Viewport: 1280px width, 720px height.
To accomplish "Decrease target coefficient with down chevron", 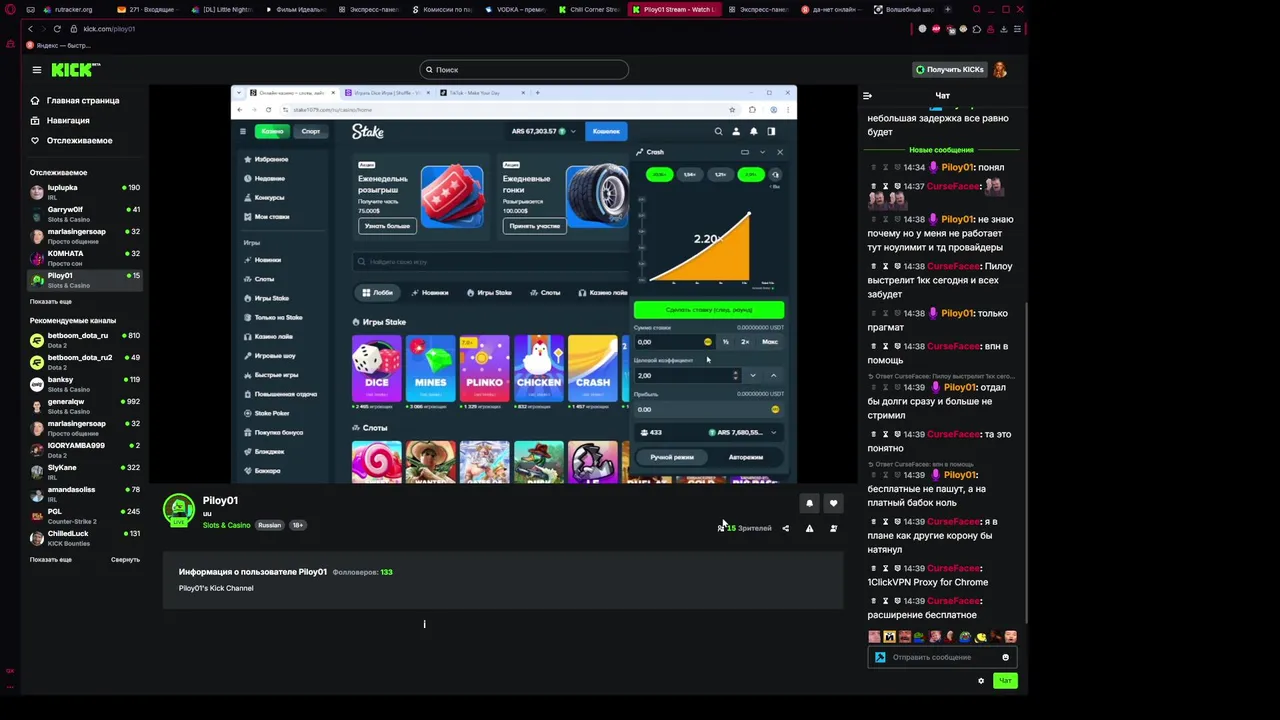I will click(752, 376).
